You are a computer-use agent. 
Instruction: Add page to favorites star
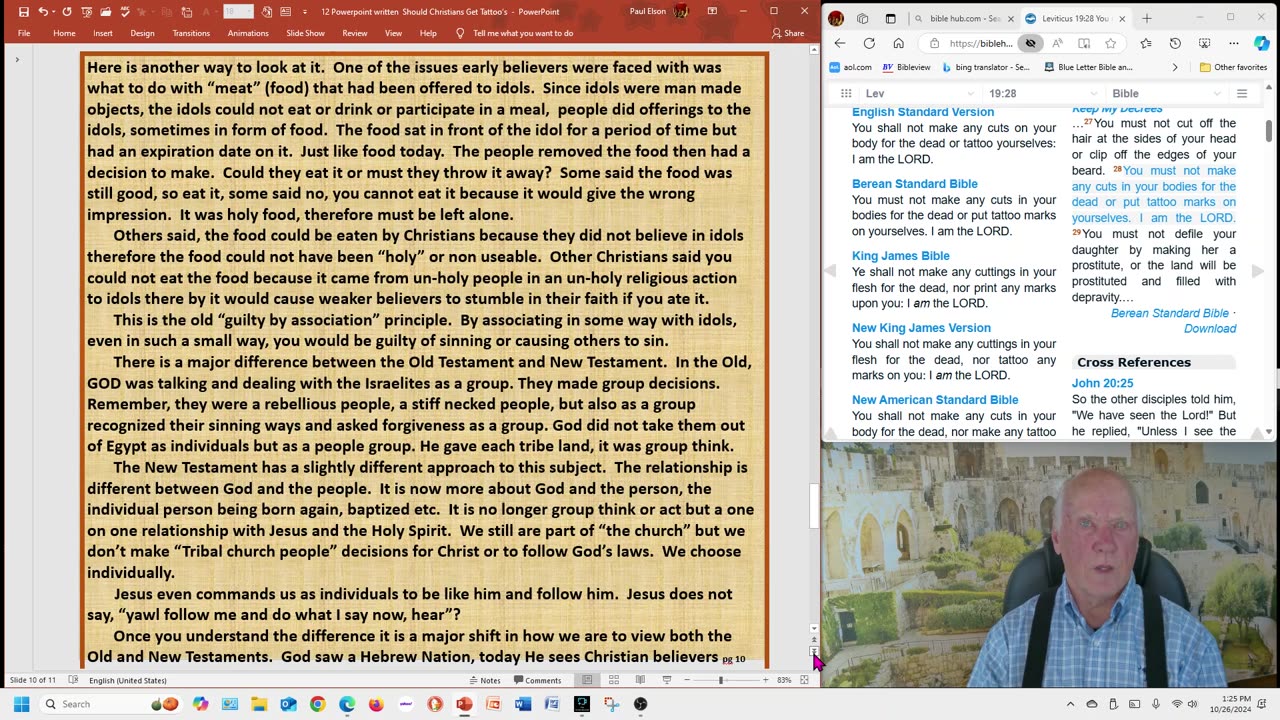1110,43
